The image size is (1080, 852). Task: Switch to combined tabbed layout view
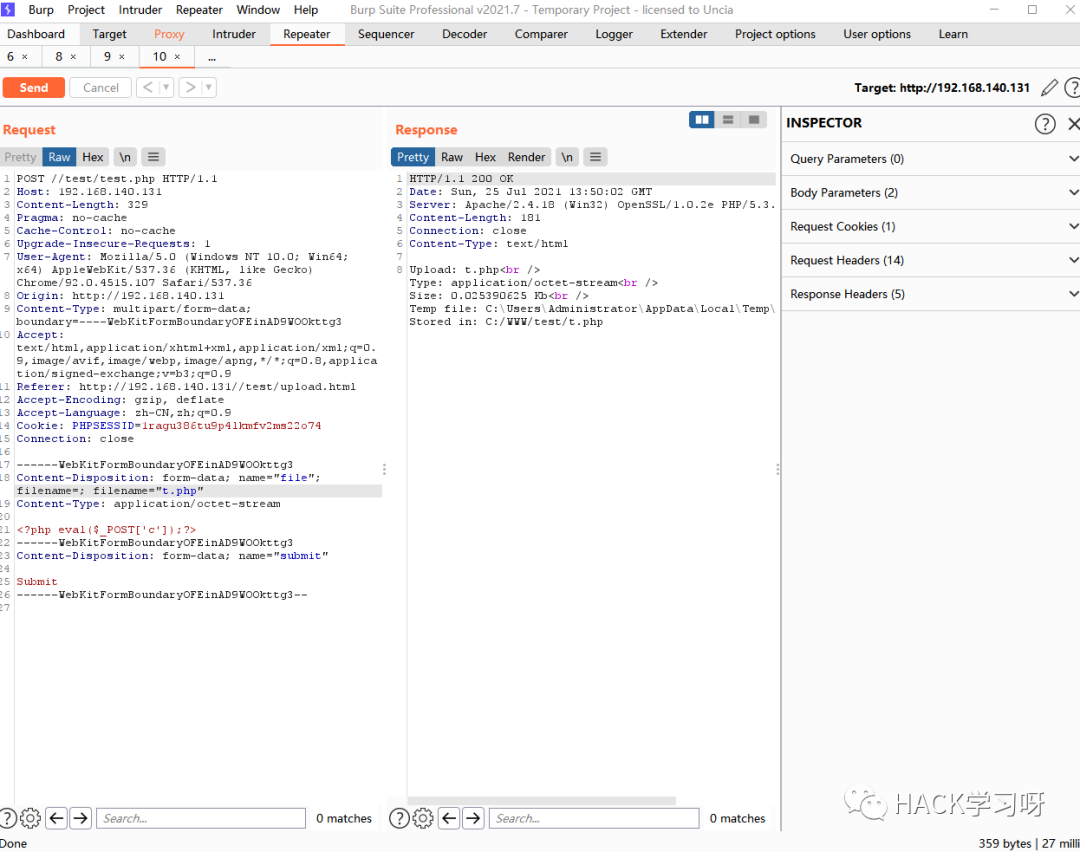pyautogui.click(x=754, y=120)
